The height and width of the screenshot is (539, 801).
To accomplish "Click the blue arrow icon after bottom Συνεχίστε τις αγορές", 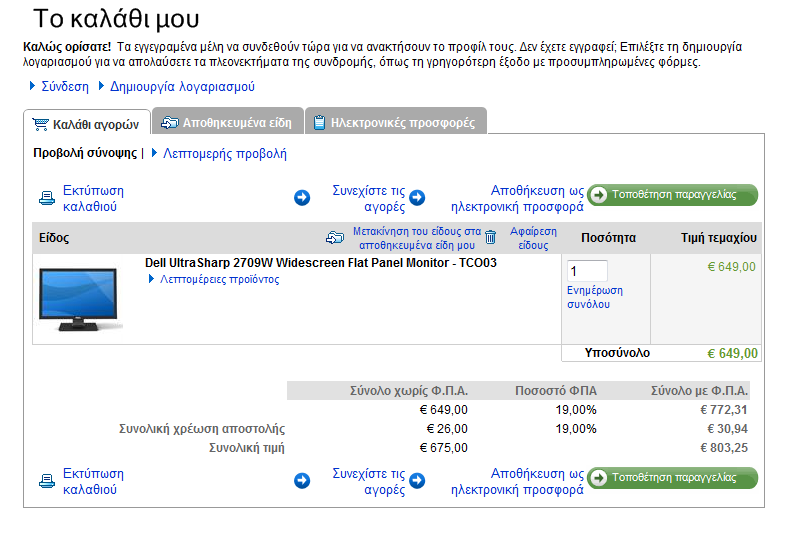I will [x=417, y=480].
